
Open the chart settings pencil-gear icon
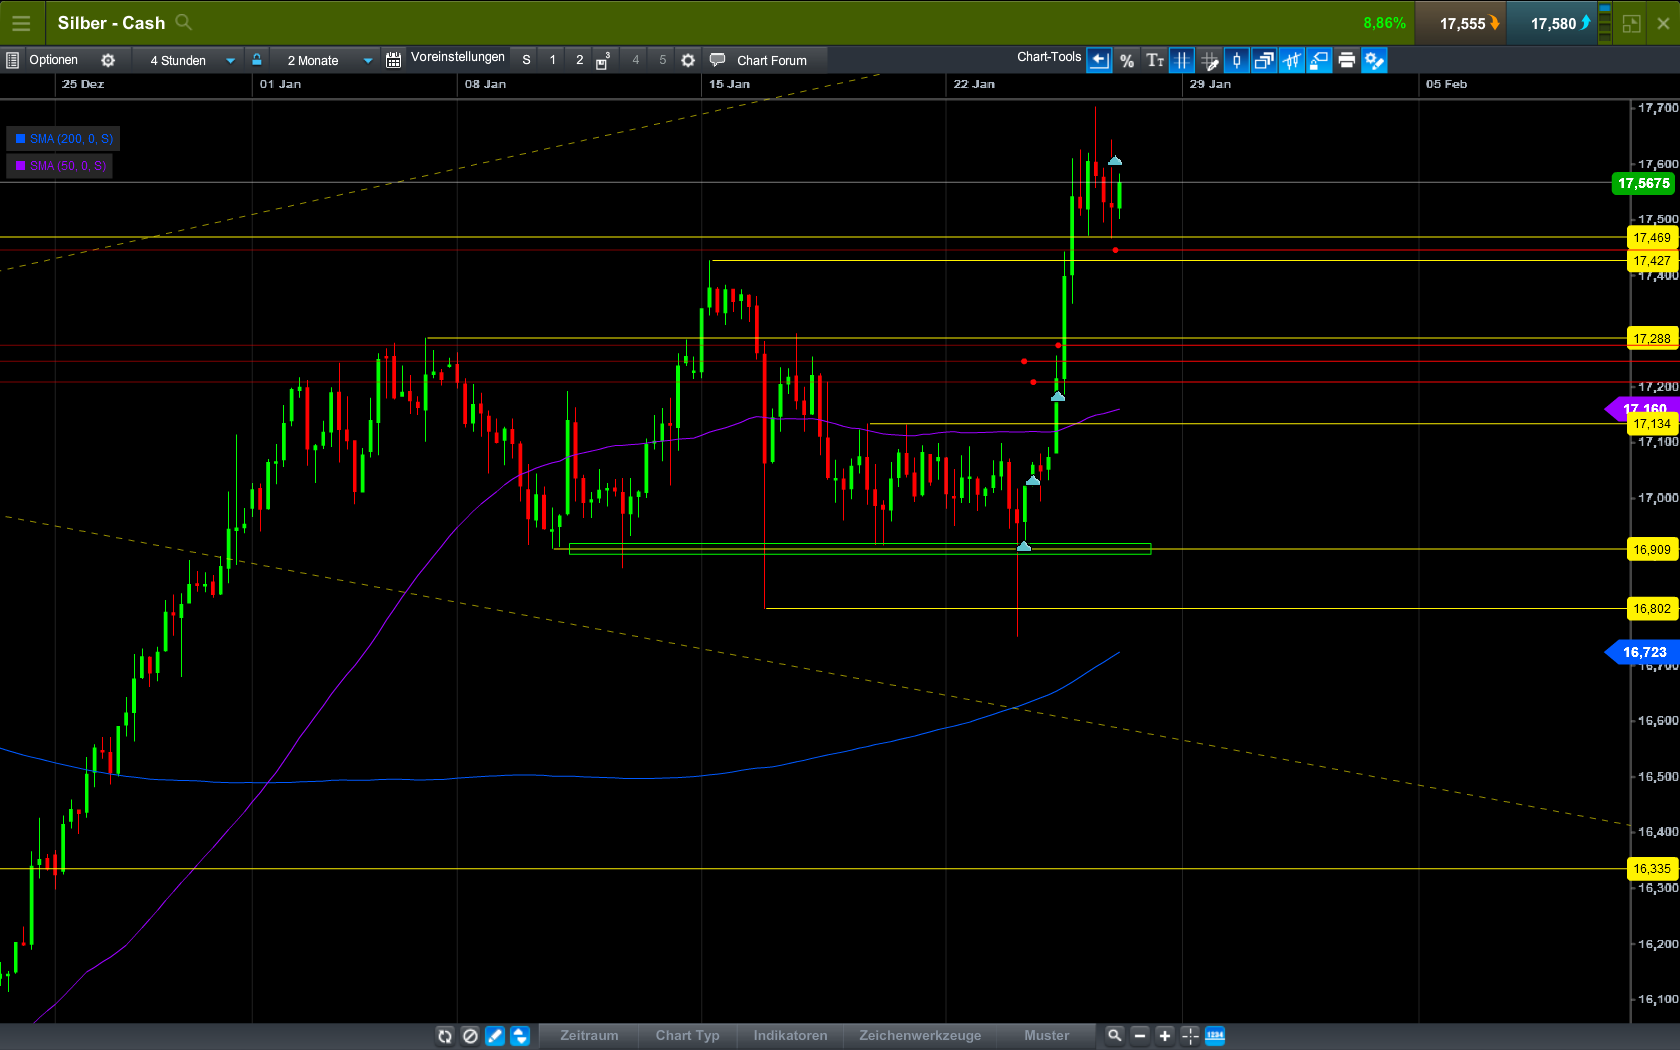point(1374,60)
